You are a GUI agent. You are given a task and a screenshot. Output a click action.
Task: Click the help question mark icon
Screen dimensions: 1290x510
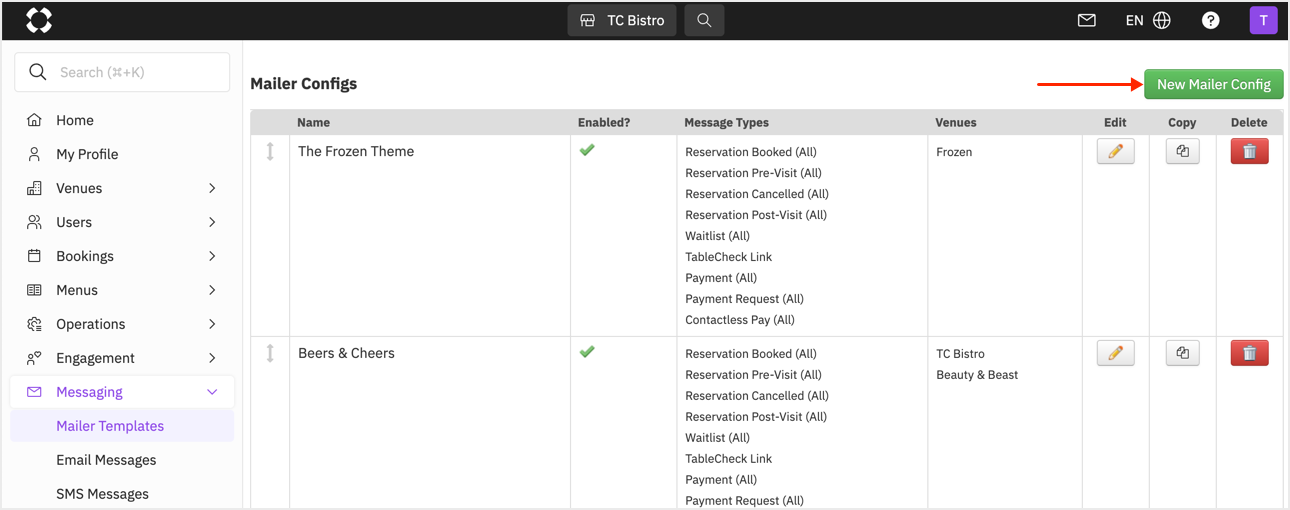click(1210, 20)
